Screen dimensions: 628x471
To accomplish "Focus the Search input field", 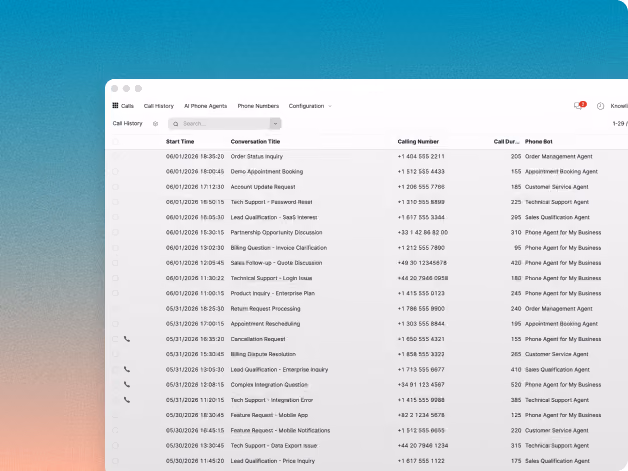I will tap(224, 124).
